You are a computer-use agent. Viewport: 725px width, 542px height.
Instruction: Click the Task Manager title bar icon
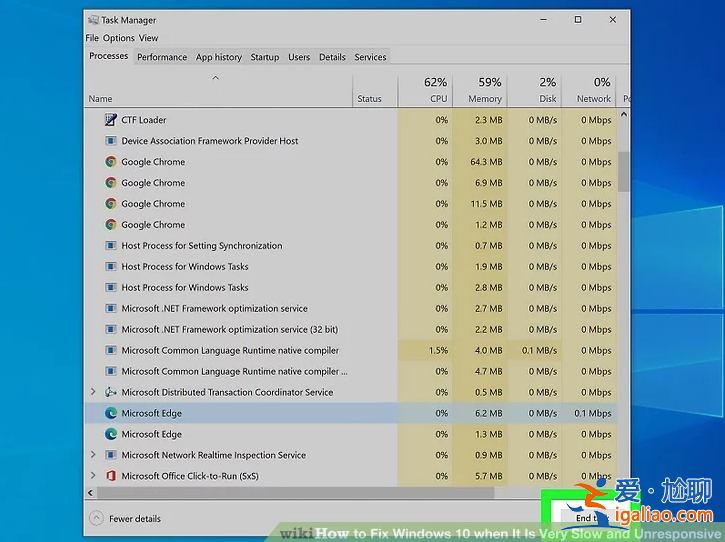point(93,20)
